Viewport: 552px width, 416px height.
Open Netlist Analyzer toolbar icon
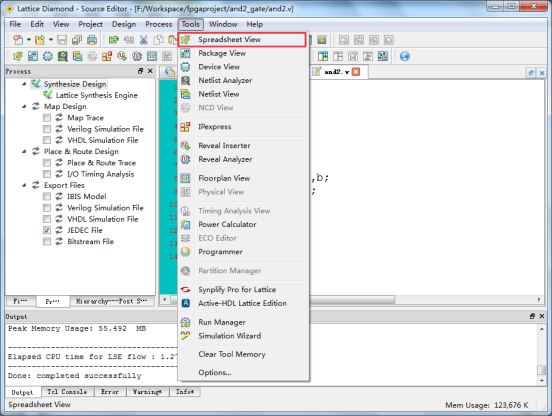coord(63,56)
